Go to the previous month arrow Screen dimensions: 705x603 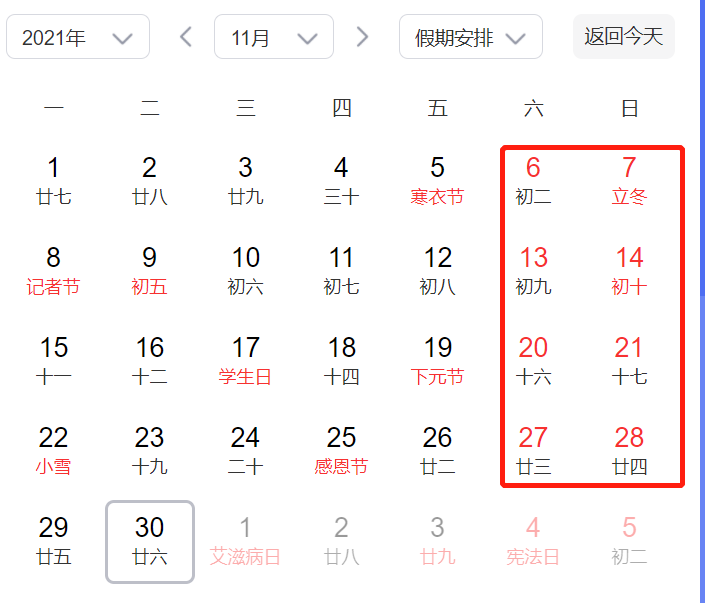coord(186,38)
